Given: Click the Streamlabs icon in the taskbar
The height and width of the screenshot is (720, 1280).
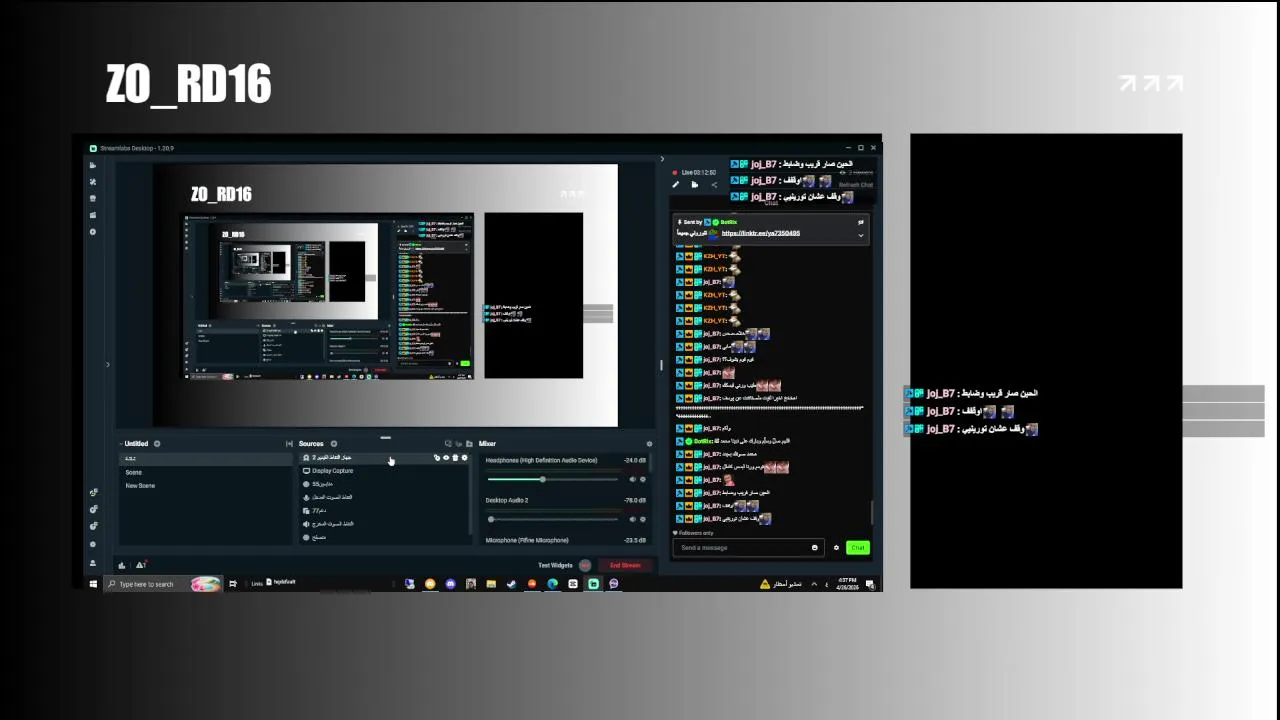Looking at the screenshot, I should click(593, 584).
